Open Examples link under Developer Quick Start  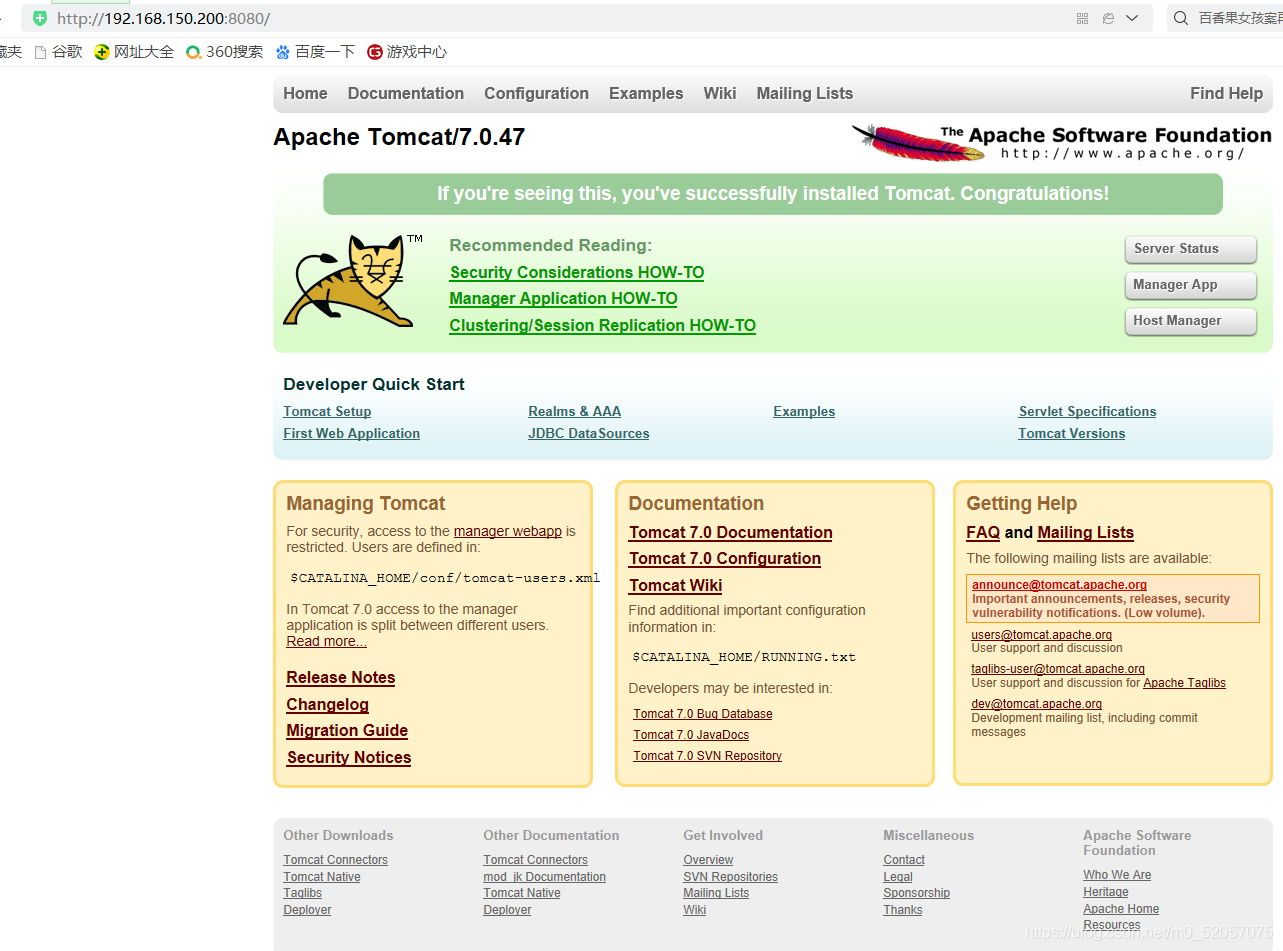804,411
